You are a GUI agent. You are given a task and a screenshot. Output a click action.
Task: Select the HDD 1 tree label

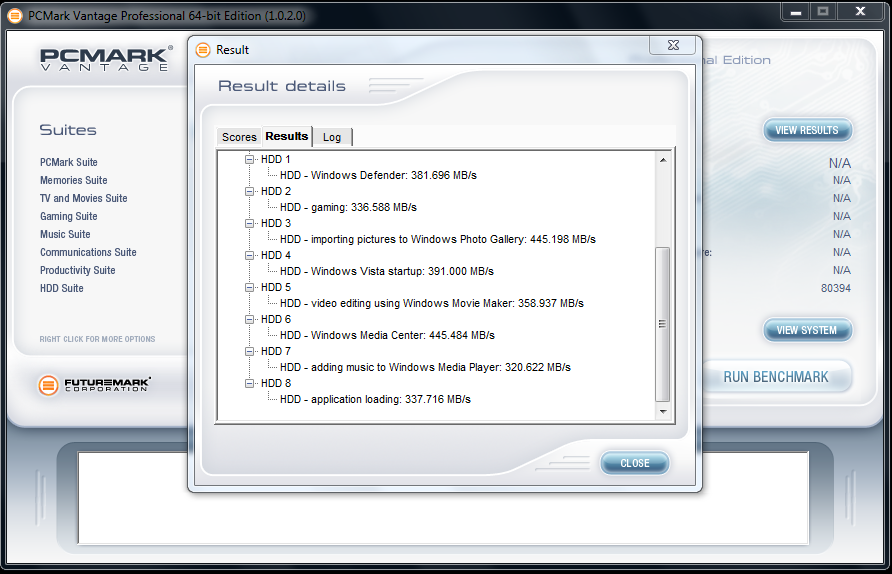tap(276, 159)
